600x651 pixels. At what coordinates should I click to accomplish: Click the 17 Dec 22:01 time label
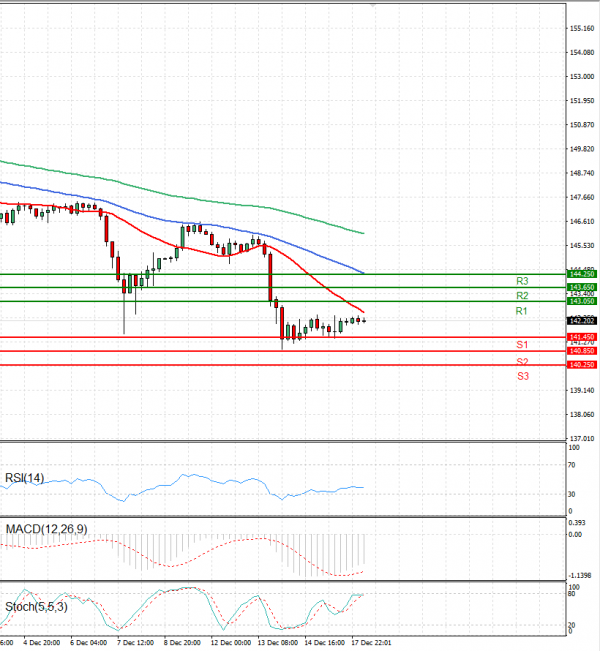pyautogui.click(x=372, y=642)
